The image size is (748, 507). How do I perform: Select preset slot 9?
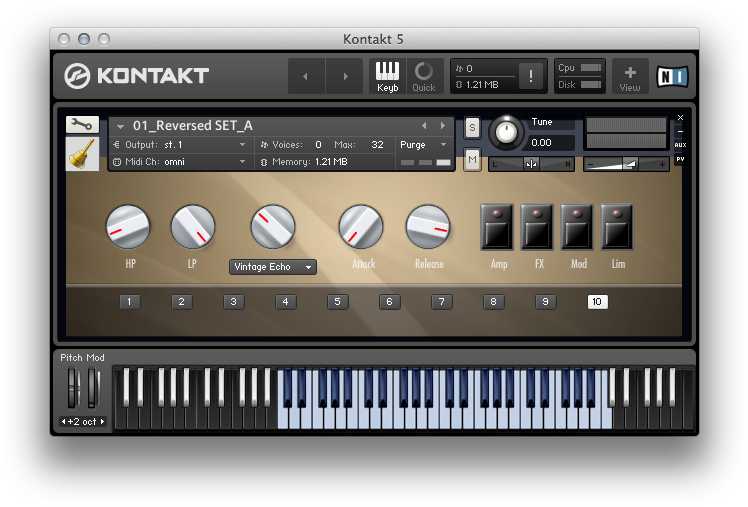tap(545, 301)
